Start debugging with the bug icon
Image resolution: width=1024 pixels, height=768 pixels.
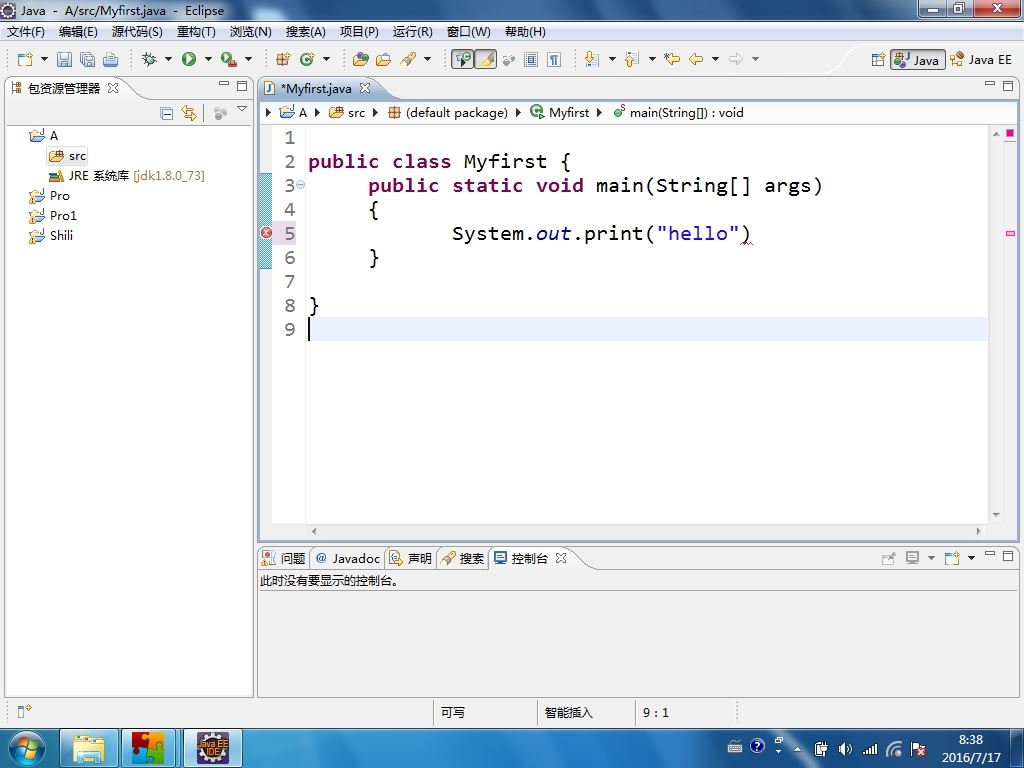coord(150,59)
